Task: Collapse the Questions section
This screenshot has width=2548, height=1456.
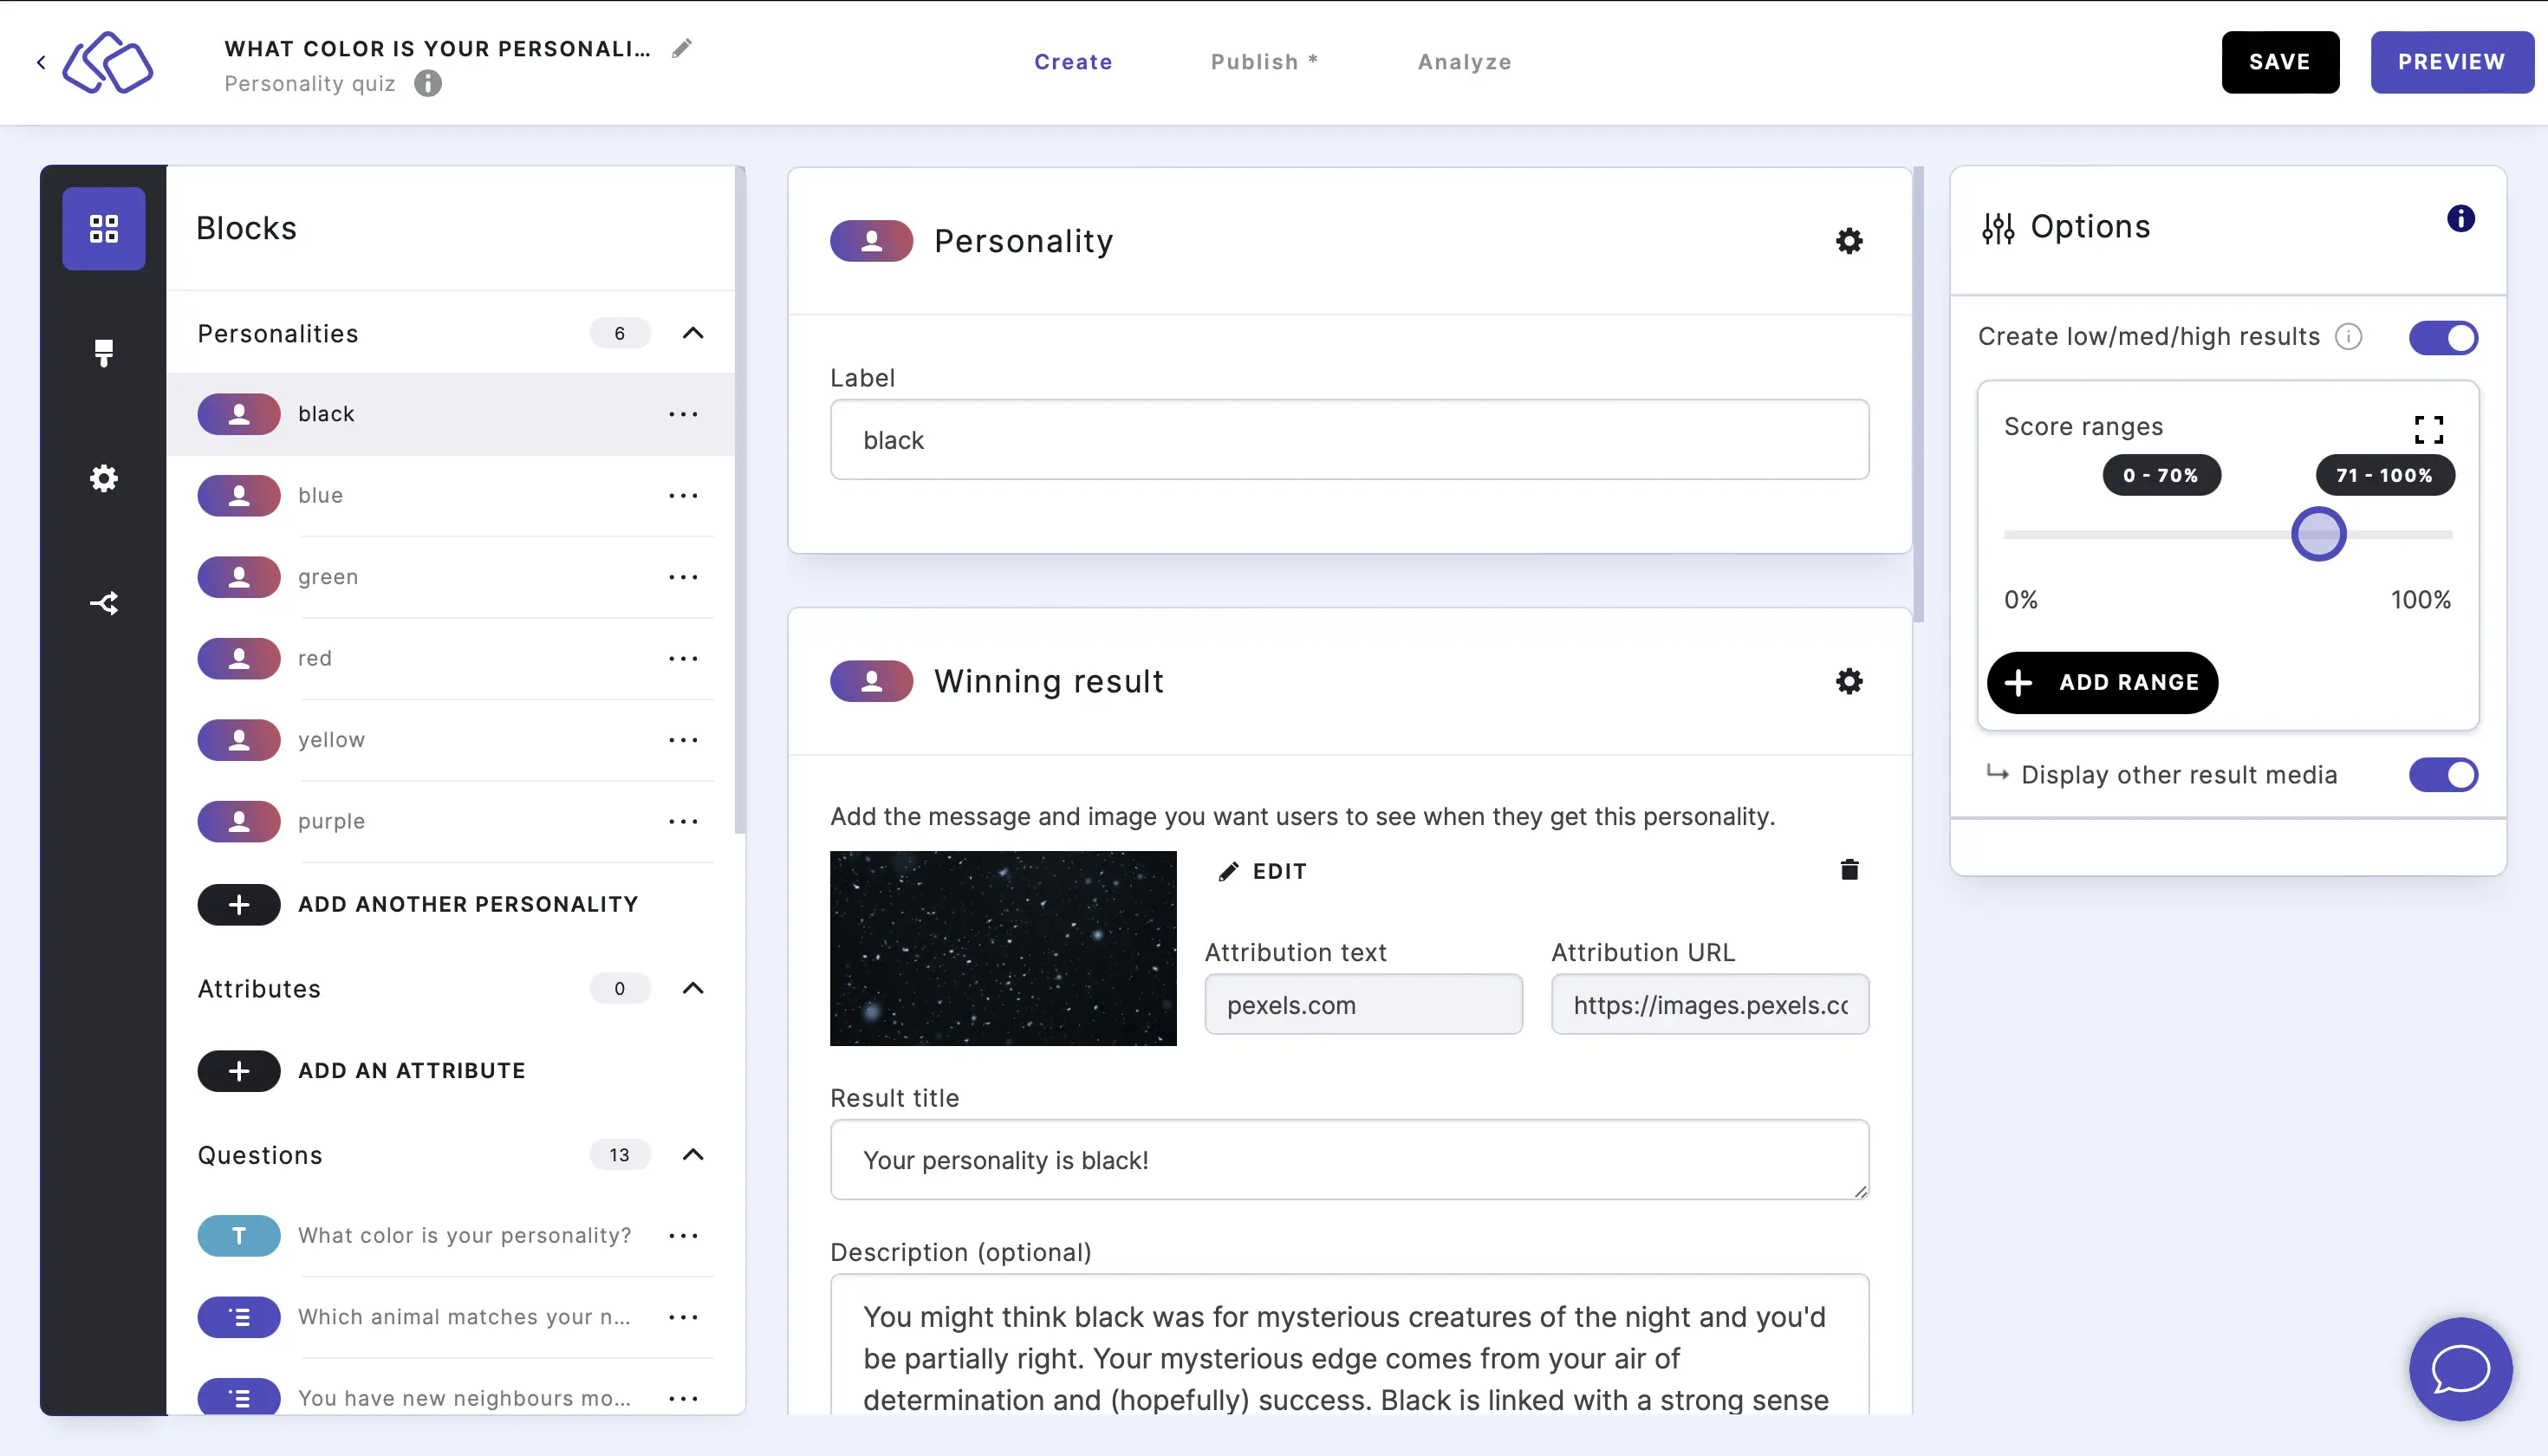Action: click(x=693, y=1154)
